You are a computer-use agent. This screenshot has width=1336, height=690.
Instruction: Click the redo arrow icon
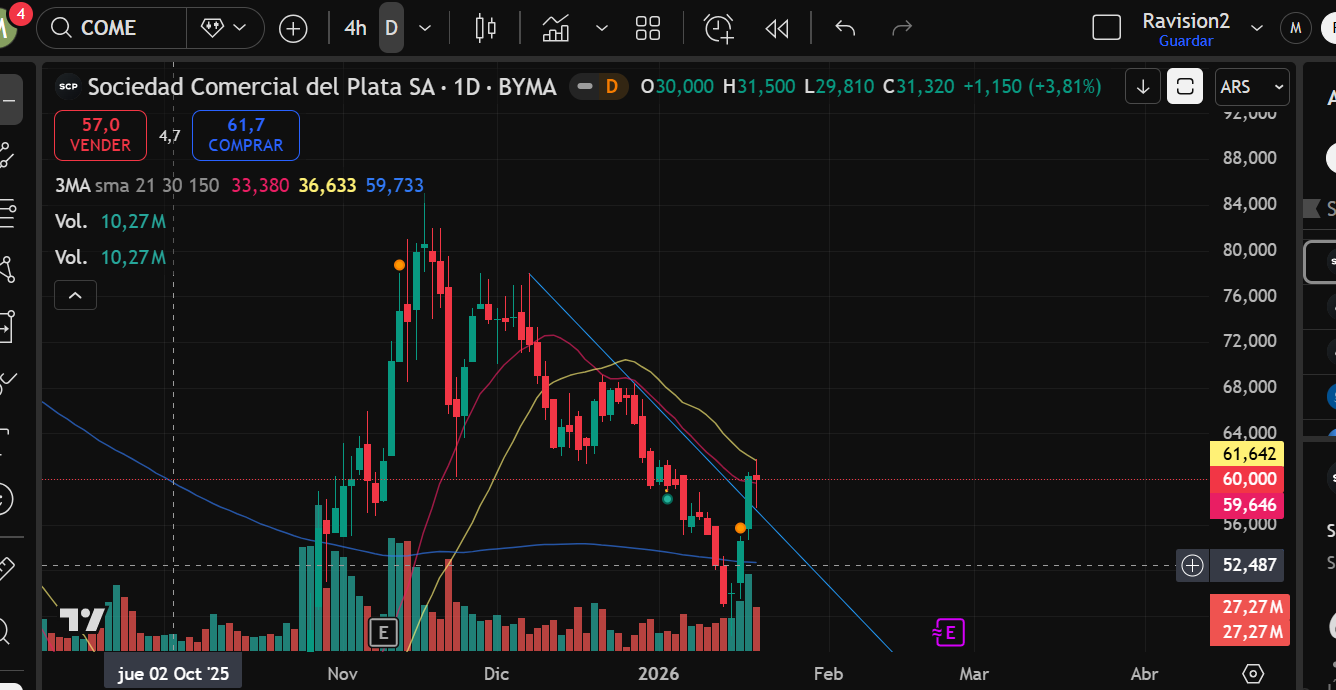point(901,27)
